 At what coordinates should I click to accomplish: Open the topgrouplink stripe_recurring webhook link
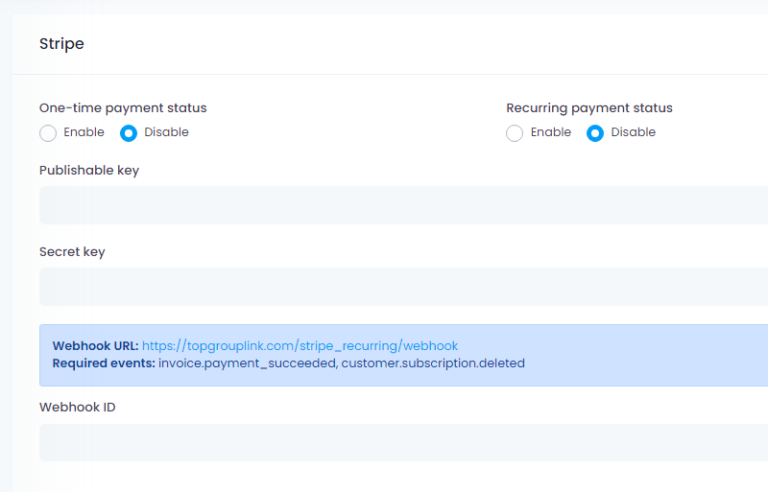300,346
